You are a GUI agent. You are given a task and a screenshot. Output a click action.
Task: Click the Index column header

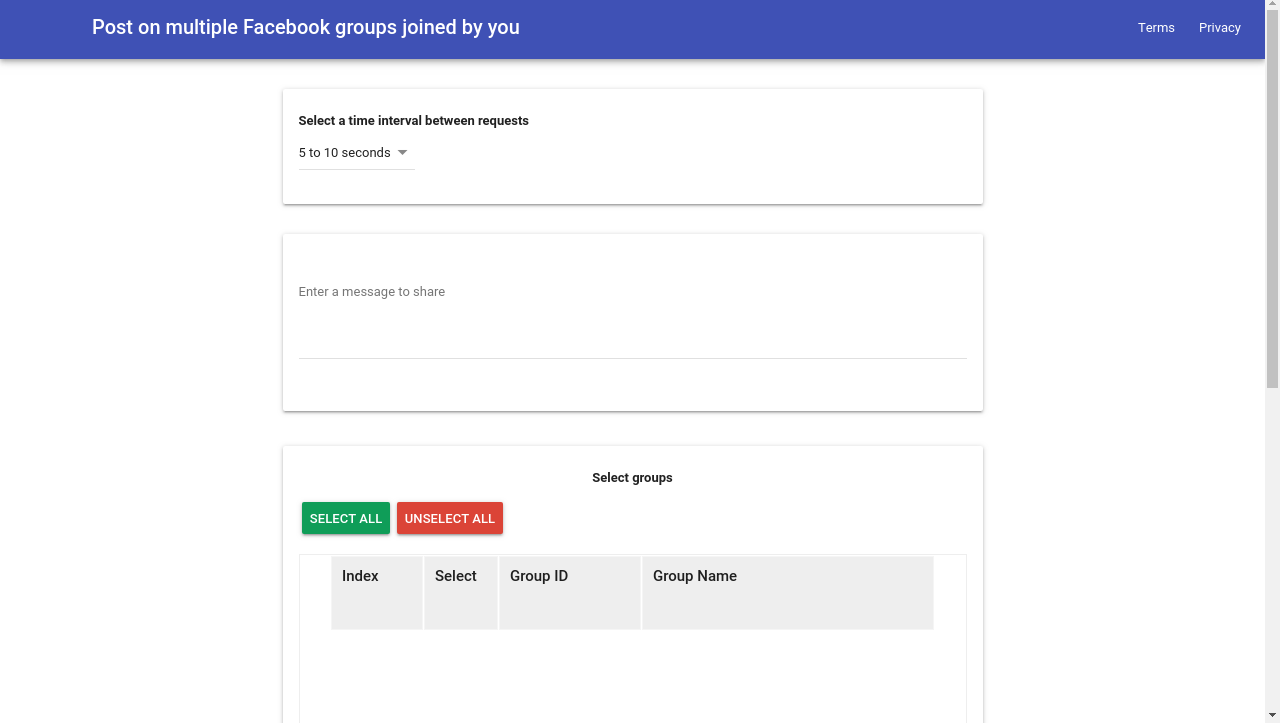(377, 593)
